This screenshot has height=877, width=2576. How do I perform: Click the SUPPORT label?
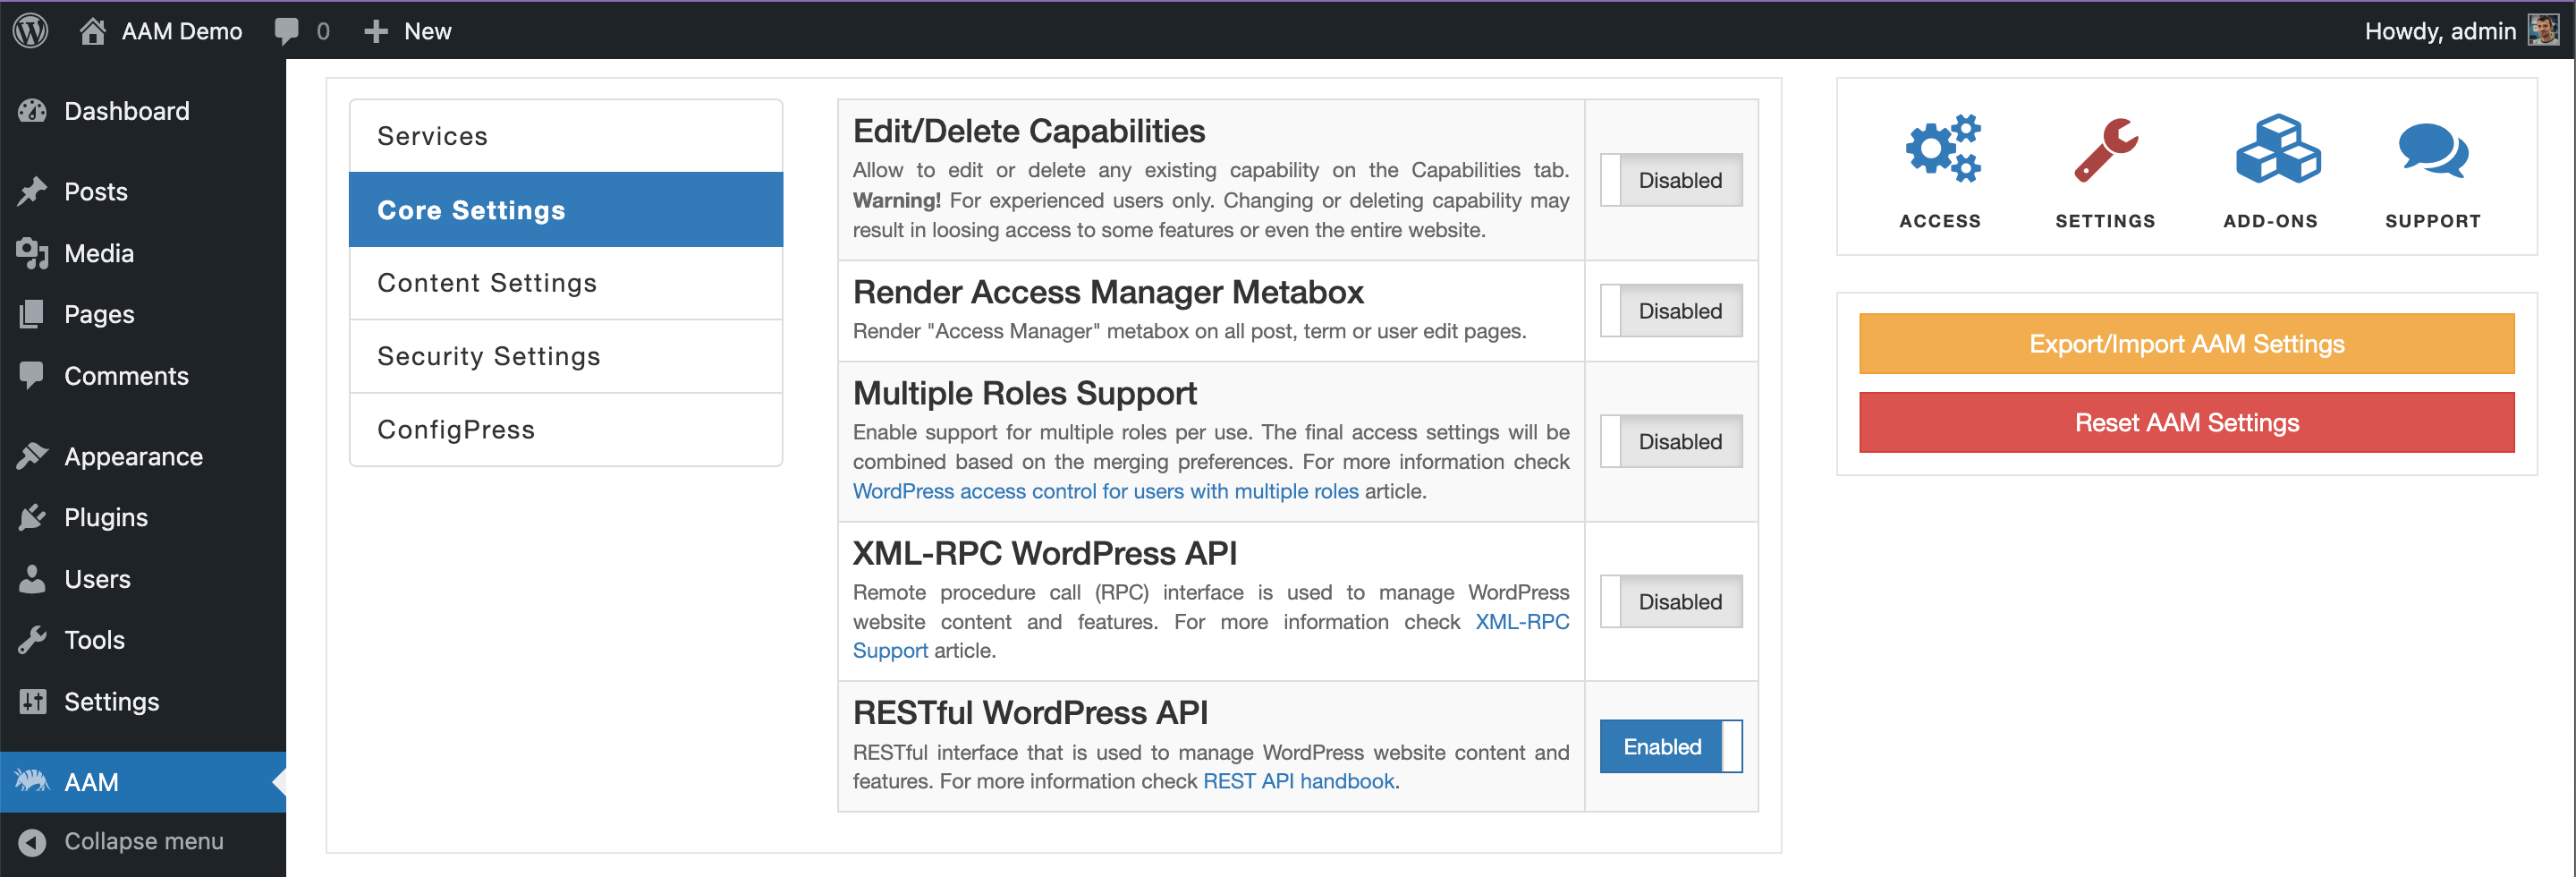coord(2433,221)
